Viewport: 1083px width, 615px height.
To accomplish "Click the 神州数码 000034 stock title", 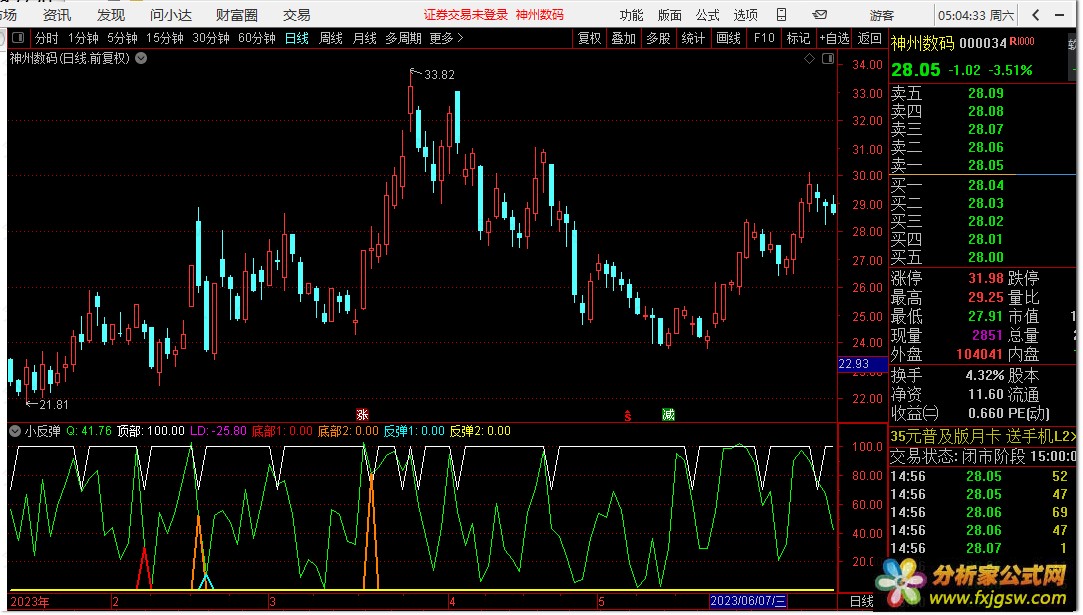I will click(x=949, y=44).
